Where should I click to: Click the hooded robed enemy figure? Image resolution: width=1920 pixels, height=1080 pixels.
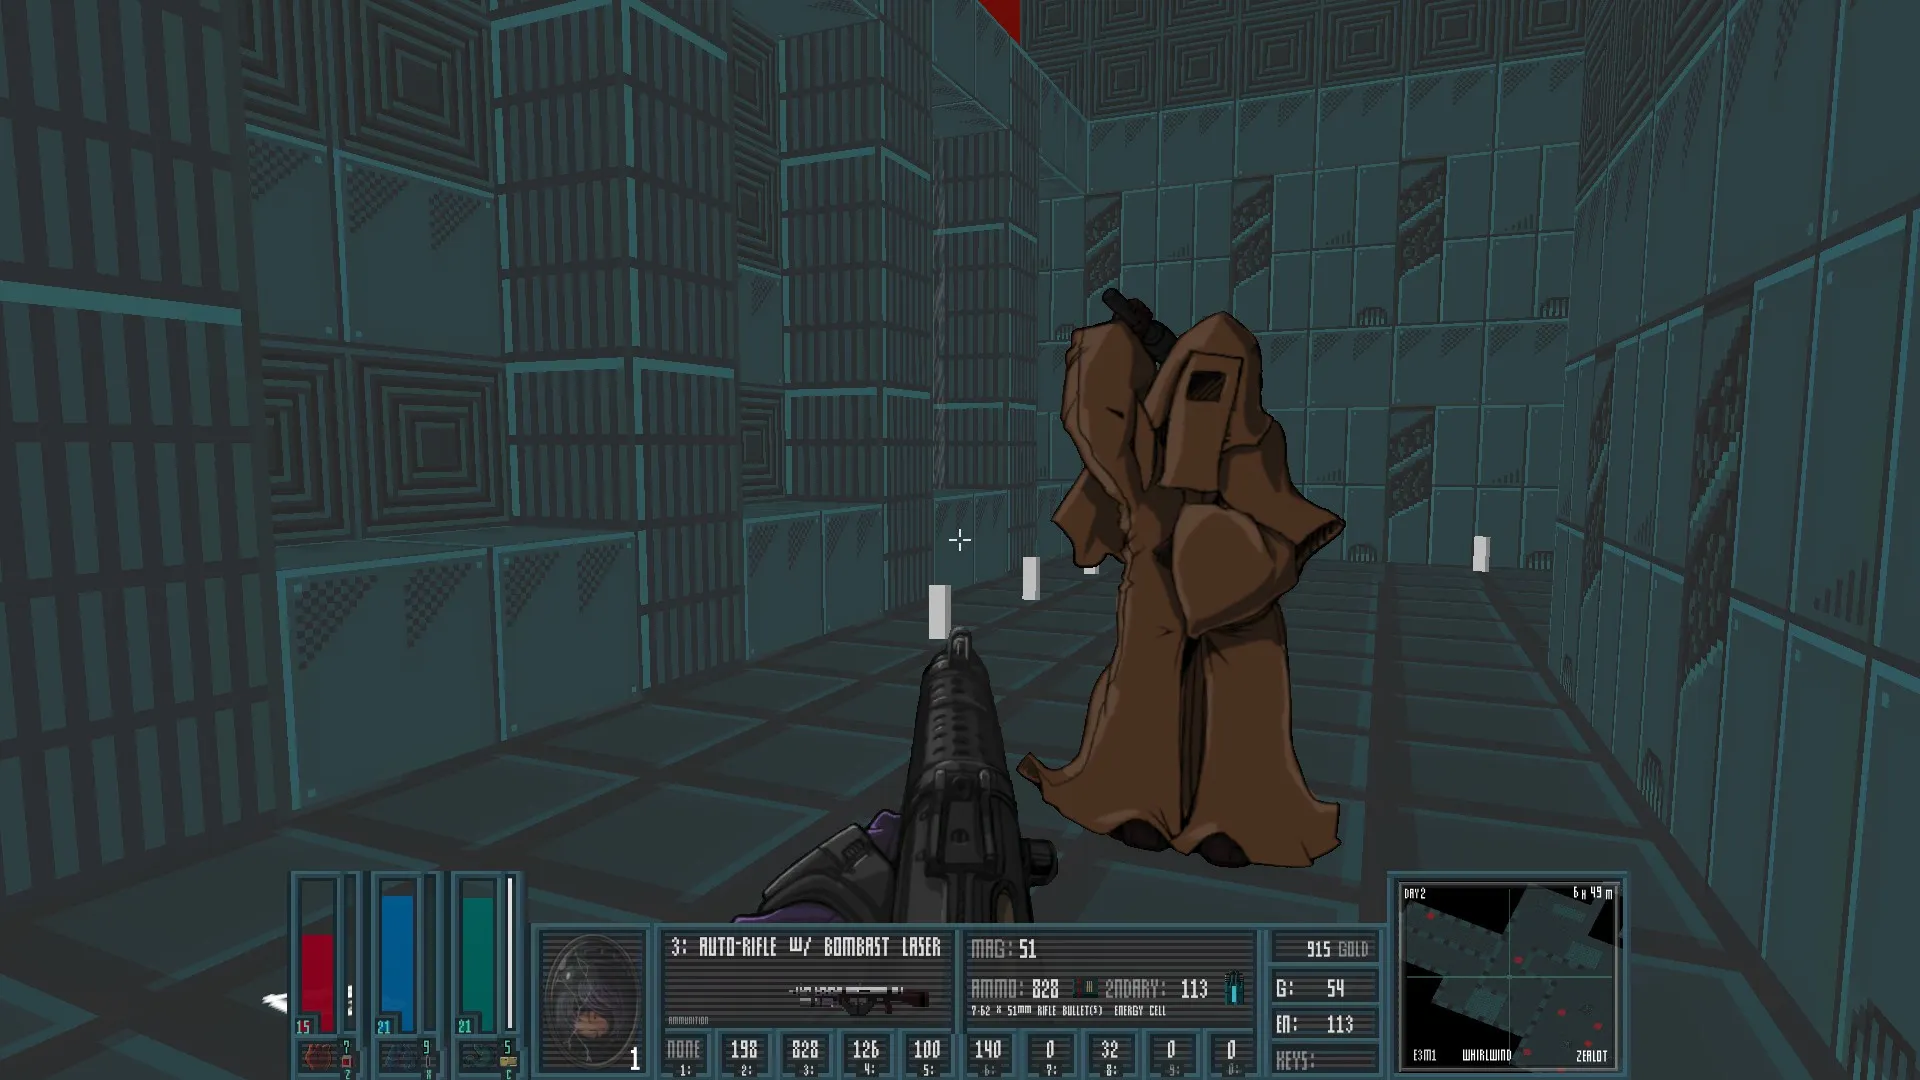(x=1185, y=580)
